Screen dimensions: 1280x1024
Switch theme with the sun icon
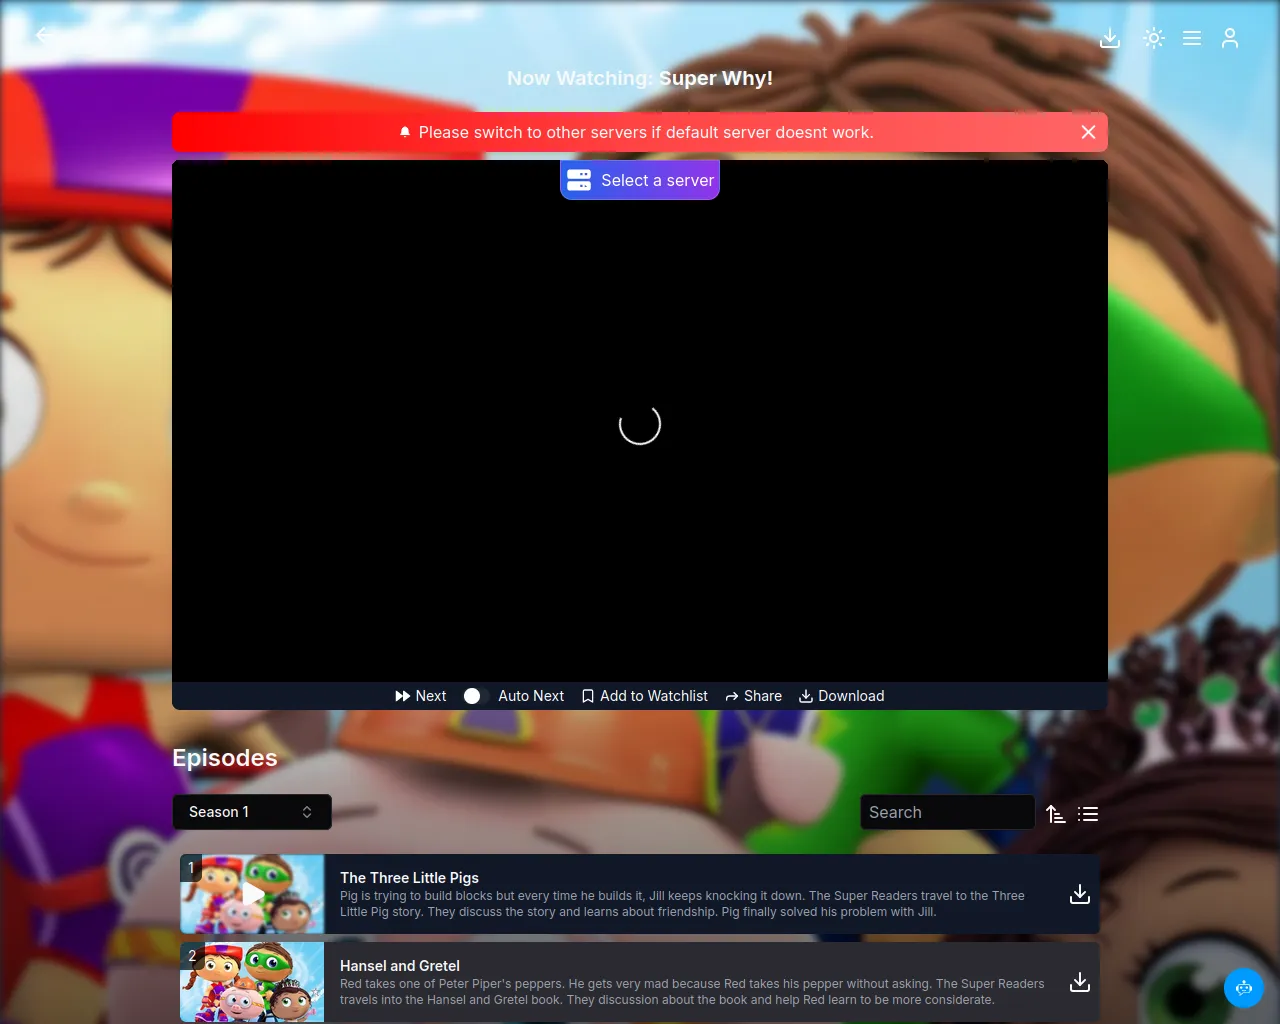(x=1154, y=38)
